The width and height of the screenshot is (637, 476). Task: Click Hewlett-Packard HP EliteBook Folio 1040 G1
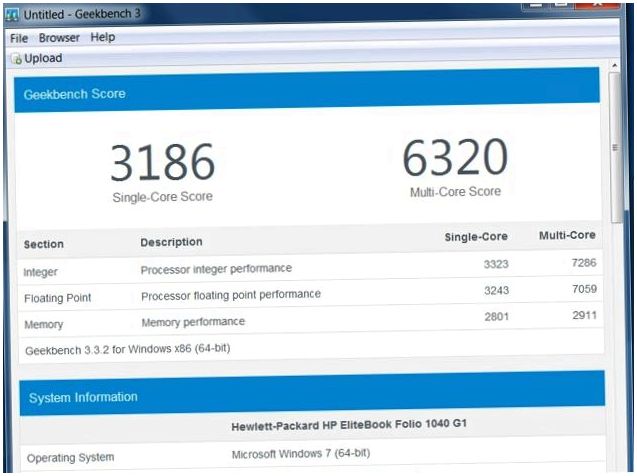click(349, 425)
